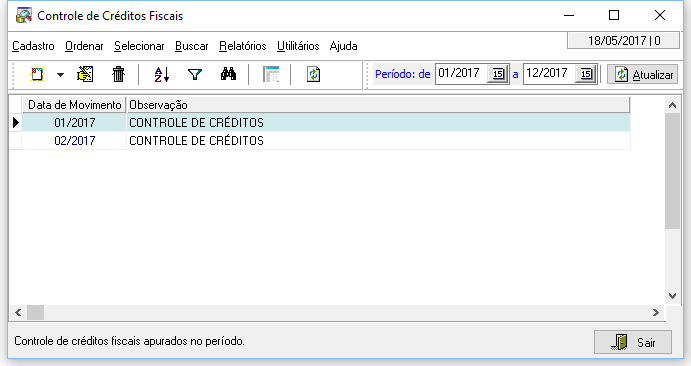
Task: Click the horizontal scrollbar right arrow
Action: (x=656, y=313)
